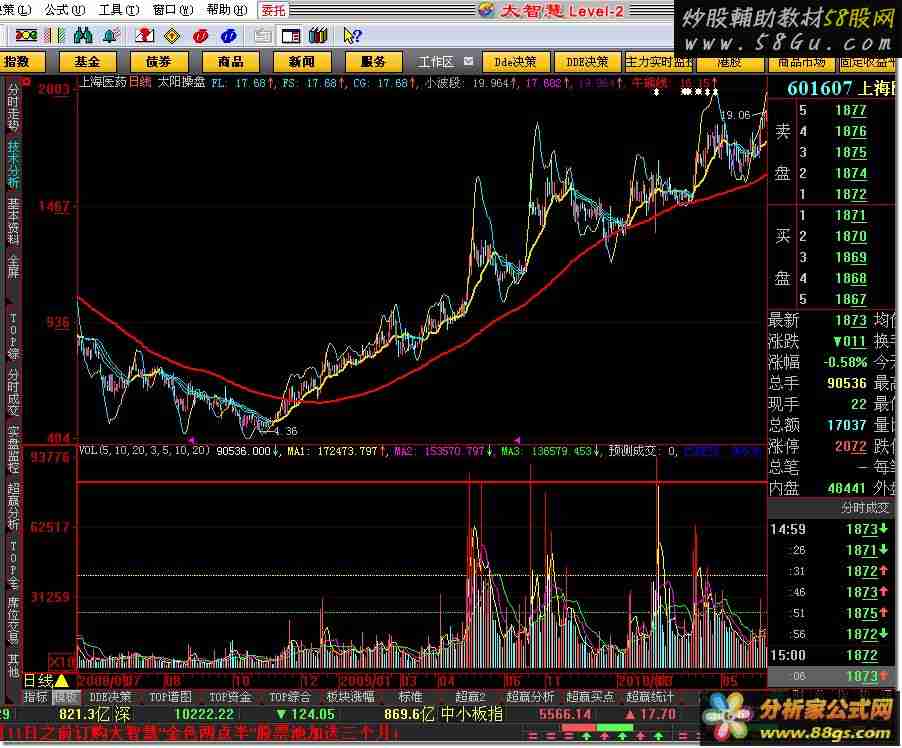Select the 全屏 sidebar tab
902x748 pixels.
click(13, 266)
